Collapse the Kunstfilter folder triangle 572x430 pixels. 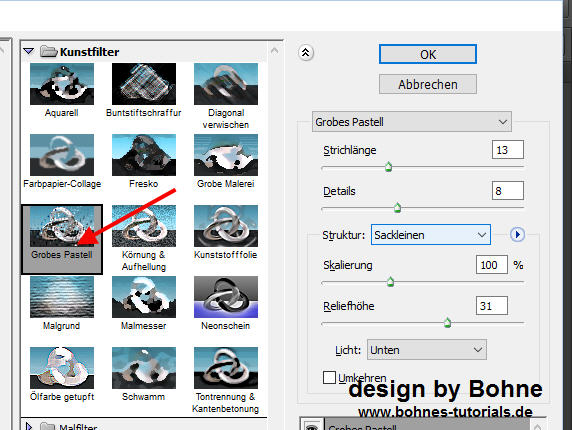click(x=28, y=51)
